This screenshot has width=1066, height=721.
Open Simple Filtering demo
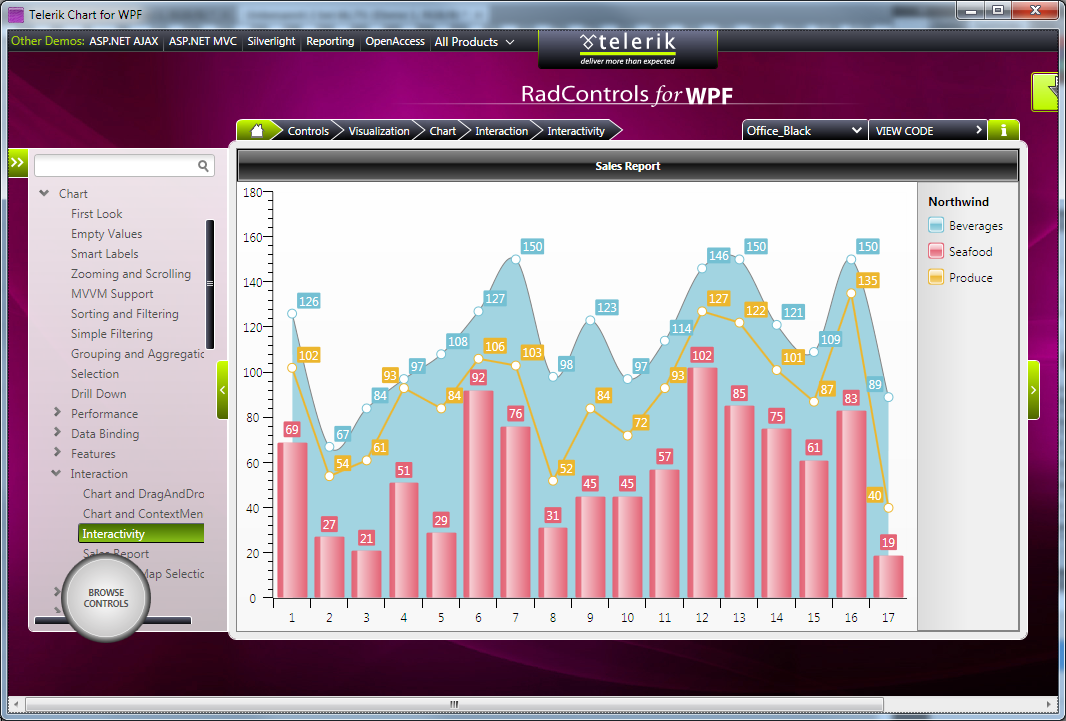click(x=111, y=334)
